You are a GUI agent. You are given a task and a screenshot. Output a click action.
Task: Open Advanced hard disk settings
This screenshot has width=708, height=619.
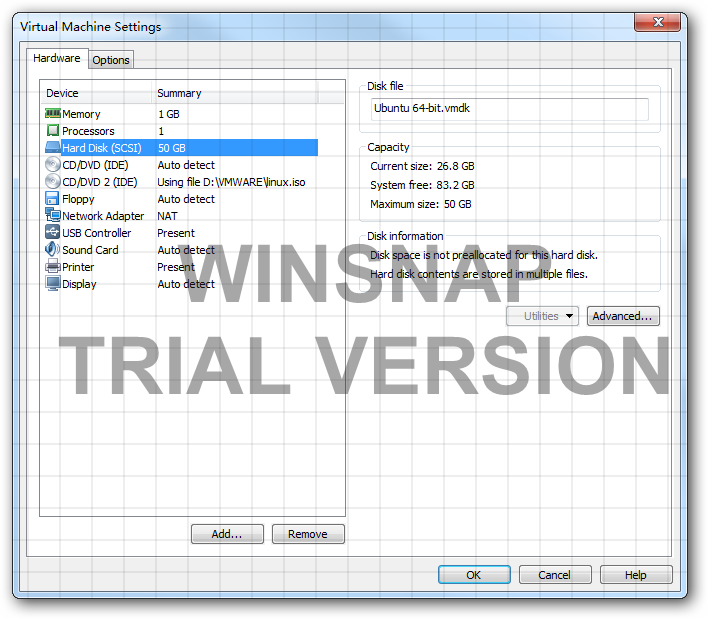(623, 316)
